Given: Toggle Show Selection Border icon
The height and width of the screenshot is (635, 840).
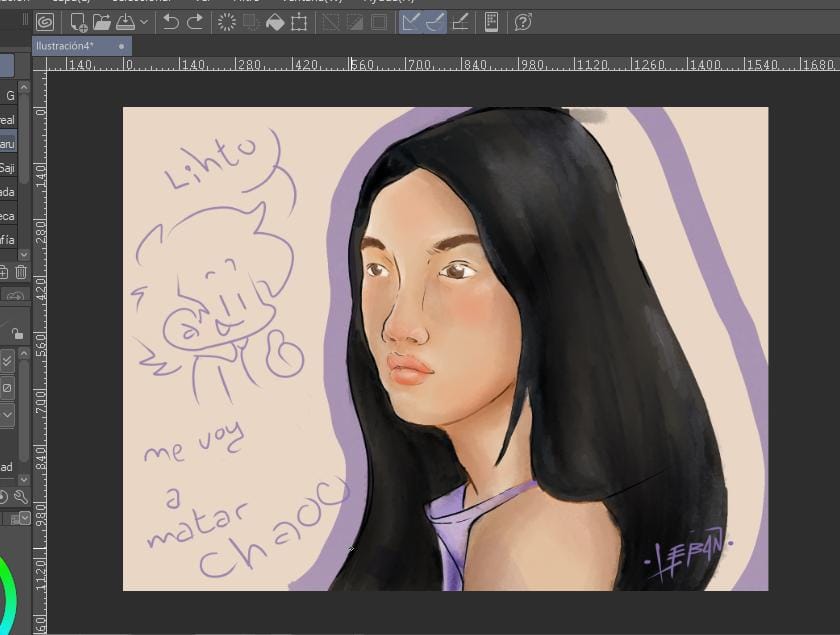Looking at the screenshot, I should tap(379, 23).
